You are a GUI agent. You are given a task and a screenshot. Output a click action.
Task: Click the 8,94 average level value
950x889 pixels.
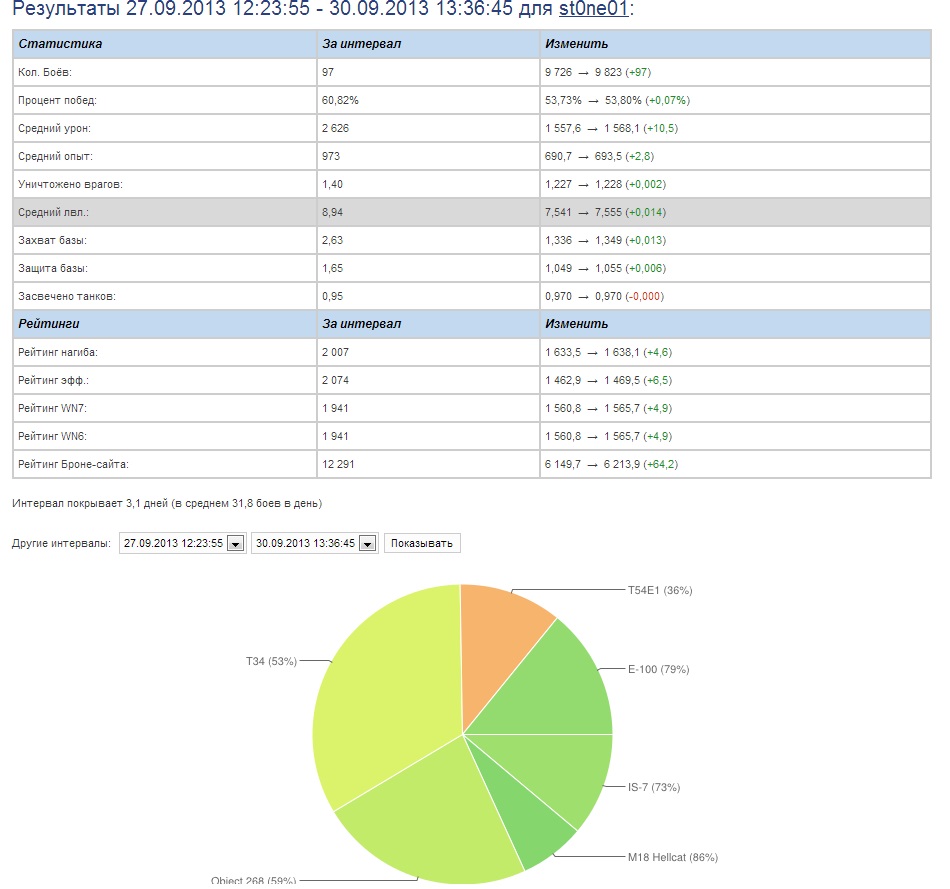click(332, 212)
